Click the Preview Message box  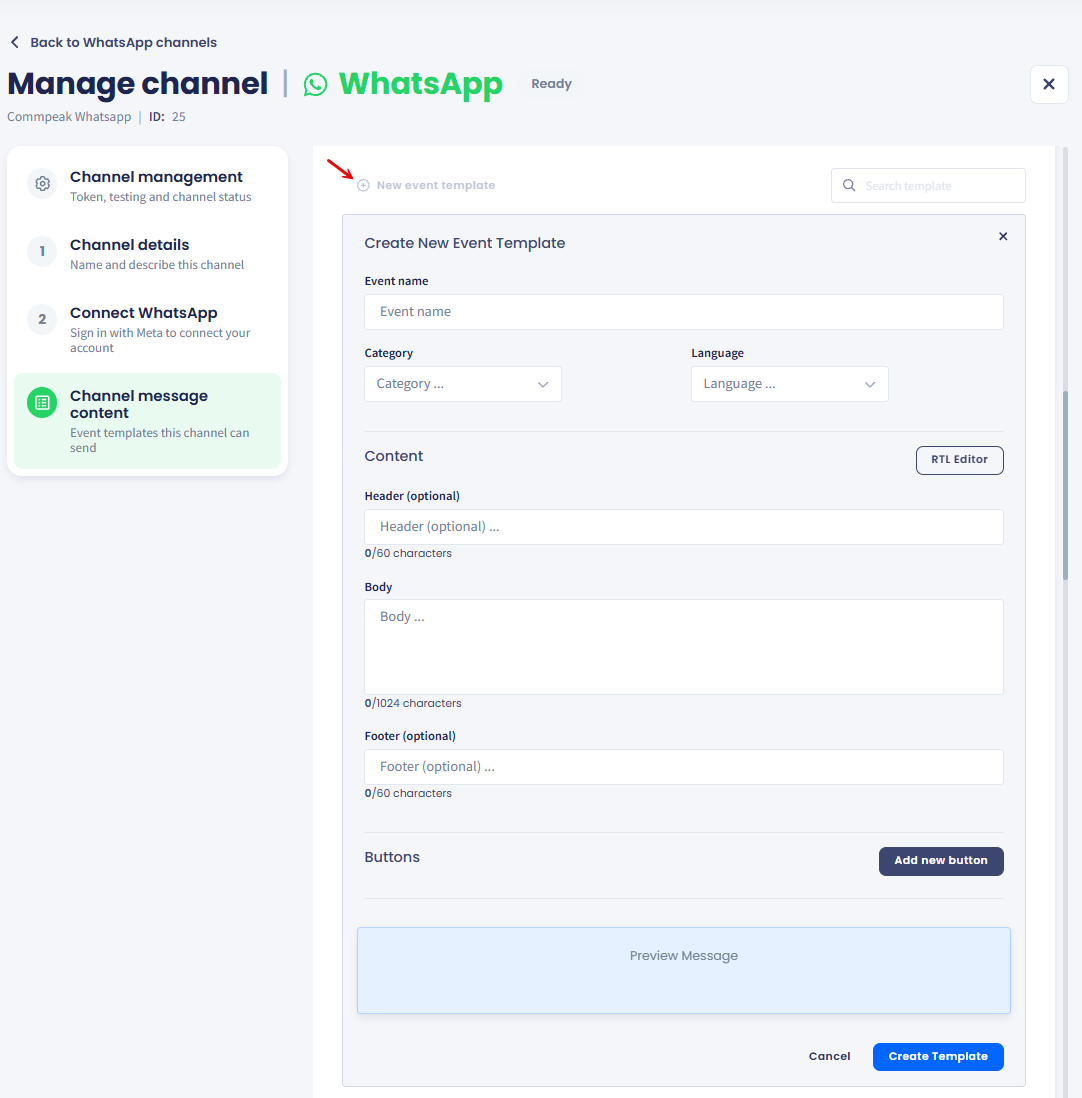pos(684,971)
